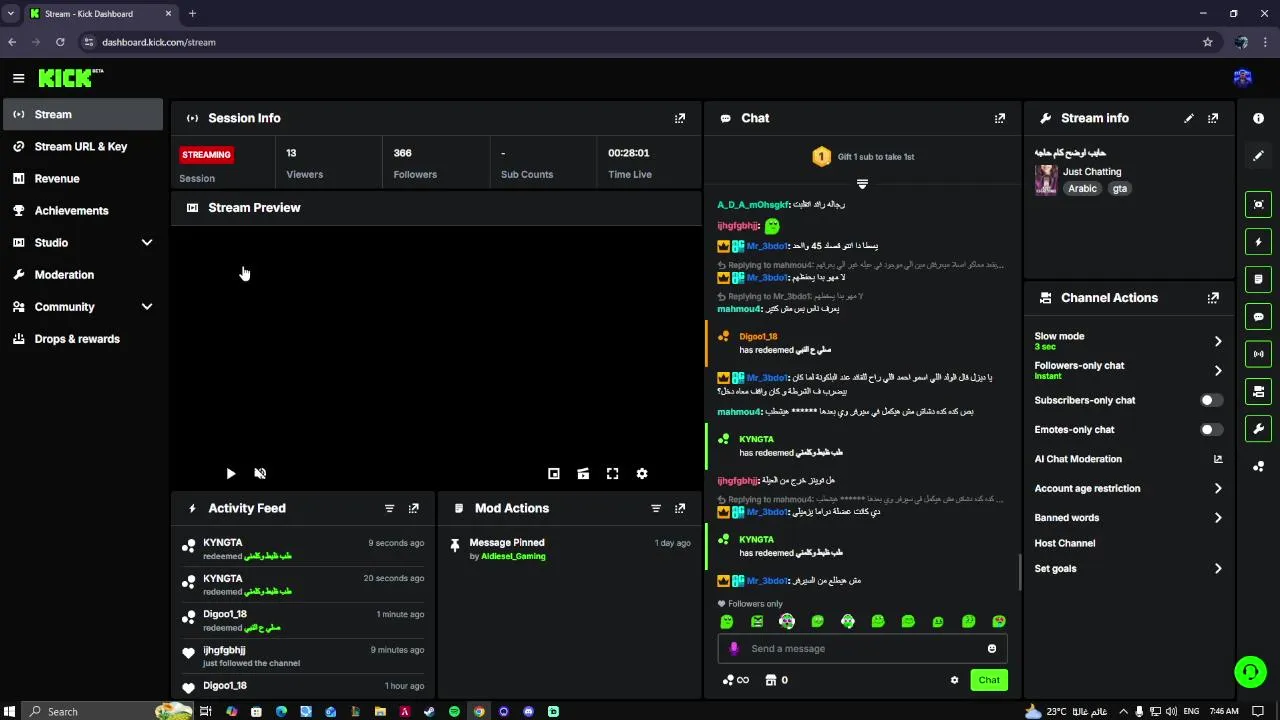Image resolution: width=1280 pixels, height=720 pixels.
Task: Click the Just Chatting category
Action: coord(1092,172)
